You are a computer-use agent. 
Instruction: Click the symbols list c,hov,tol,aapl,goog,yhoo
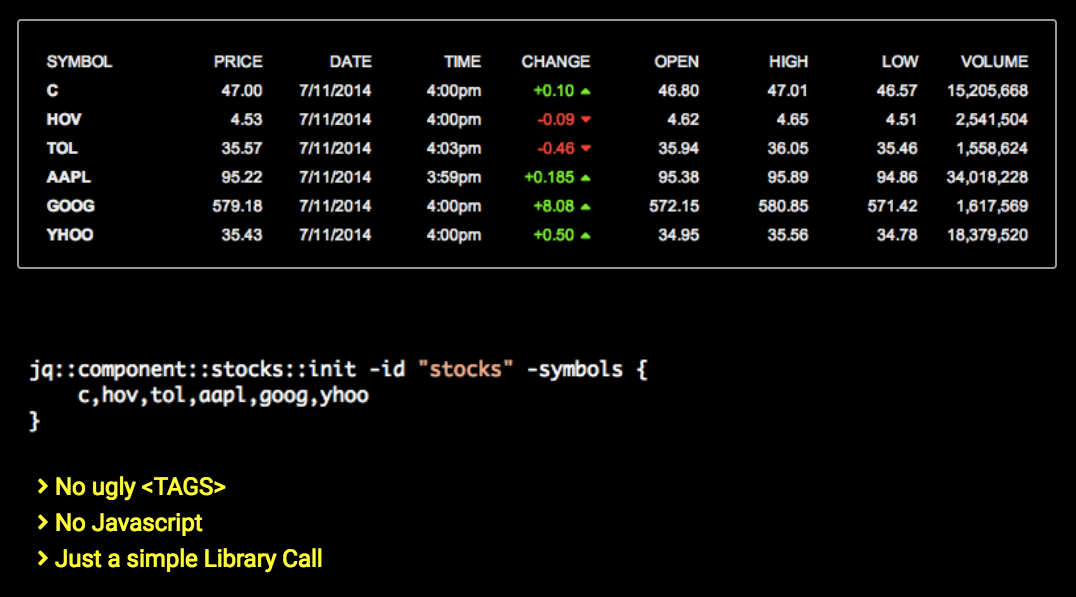(x=223, y=395)
